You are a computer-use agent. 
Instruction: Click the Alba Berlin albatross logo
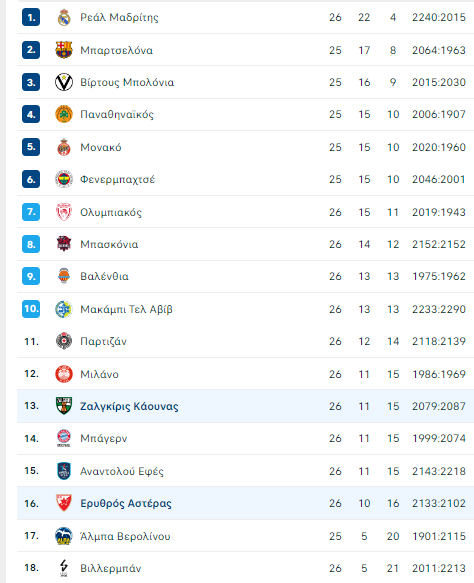pos(64,536)
